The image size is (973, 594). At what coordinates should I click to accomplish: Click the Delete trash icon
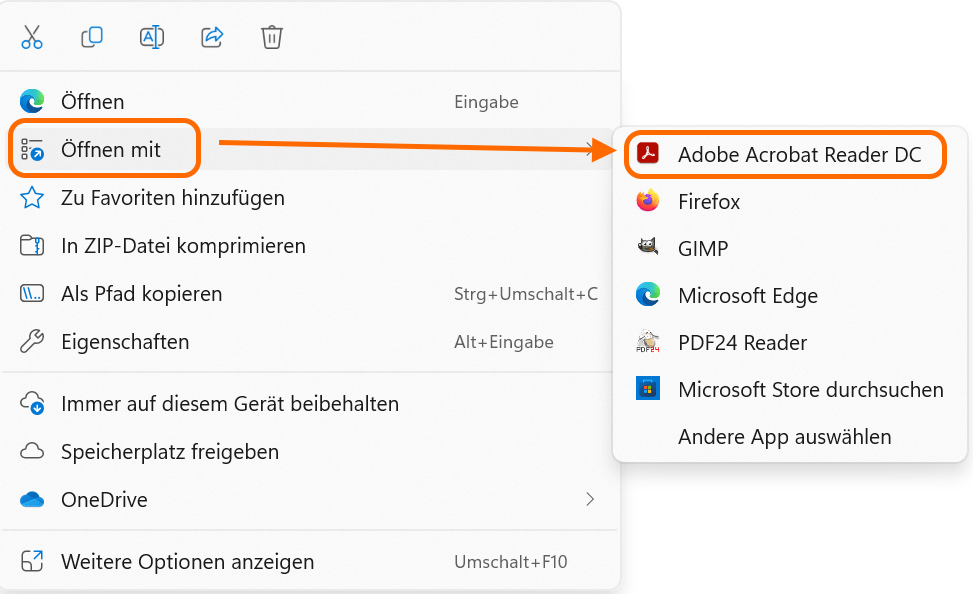click(272, 38)
